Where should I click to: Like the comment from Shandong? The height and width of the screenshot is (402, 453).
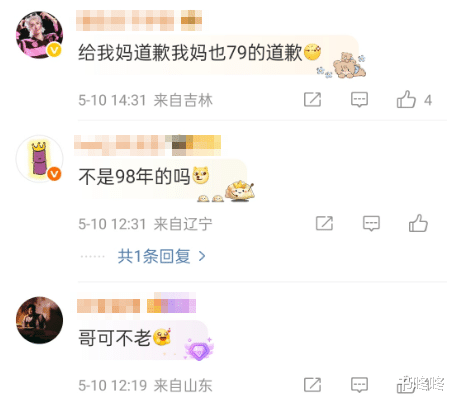click(406, 385)
